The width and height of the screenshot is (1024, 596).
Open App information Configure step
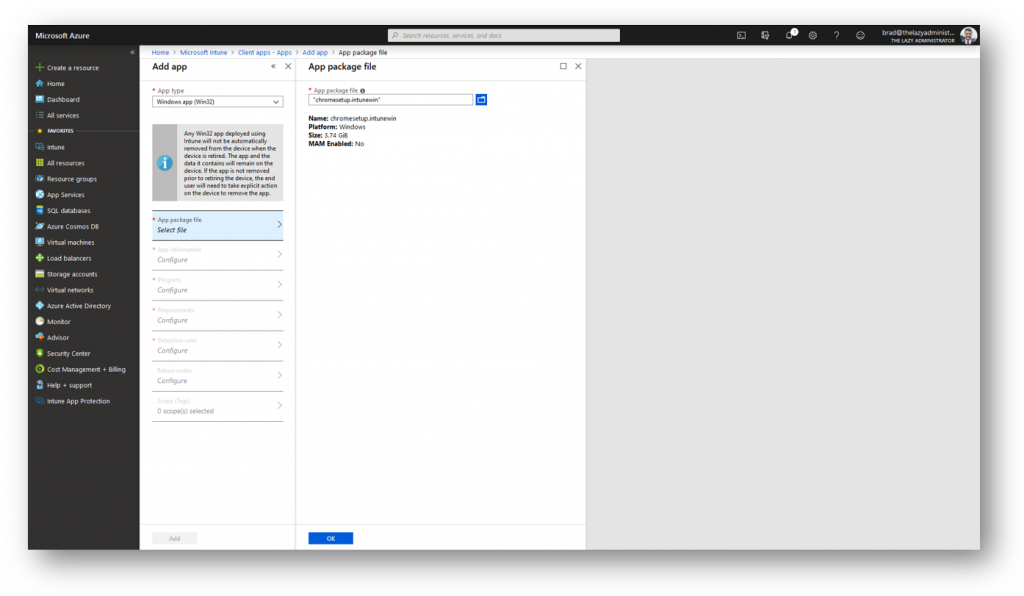(217, 255)
